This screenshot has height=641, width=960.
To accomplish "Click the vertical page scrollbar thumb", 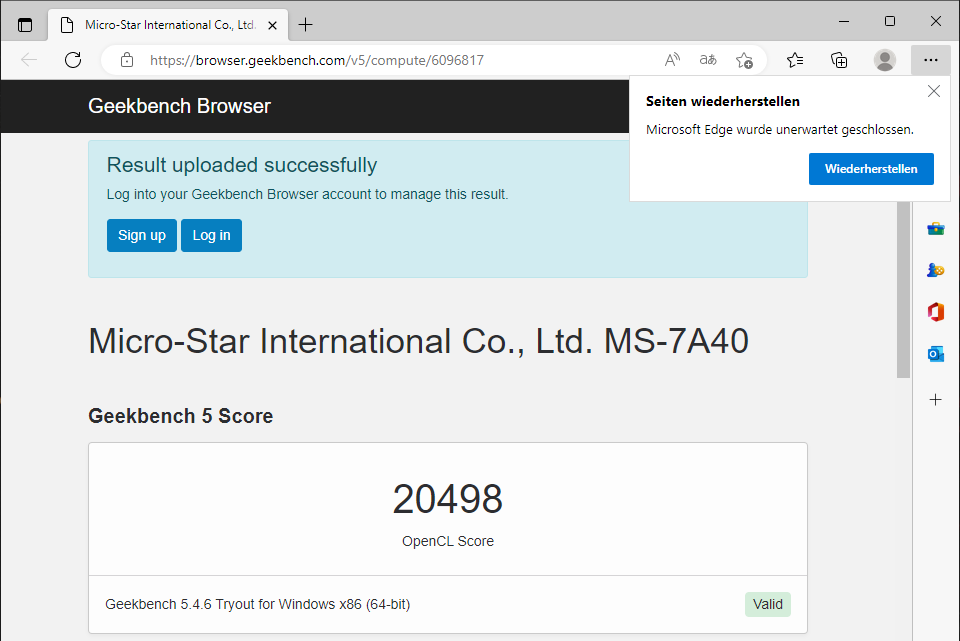I will click(x=904, y=290).
